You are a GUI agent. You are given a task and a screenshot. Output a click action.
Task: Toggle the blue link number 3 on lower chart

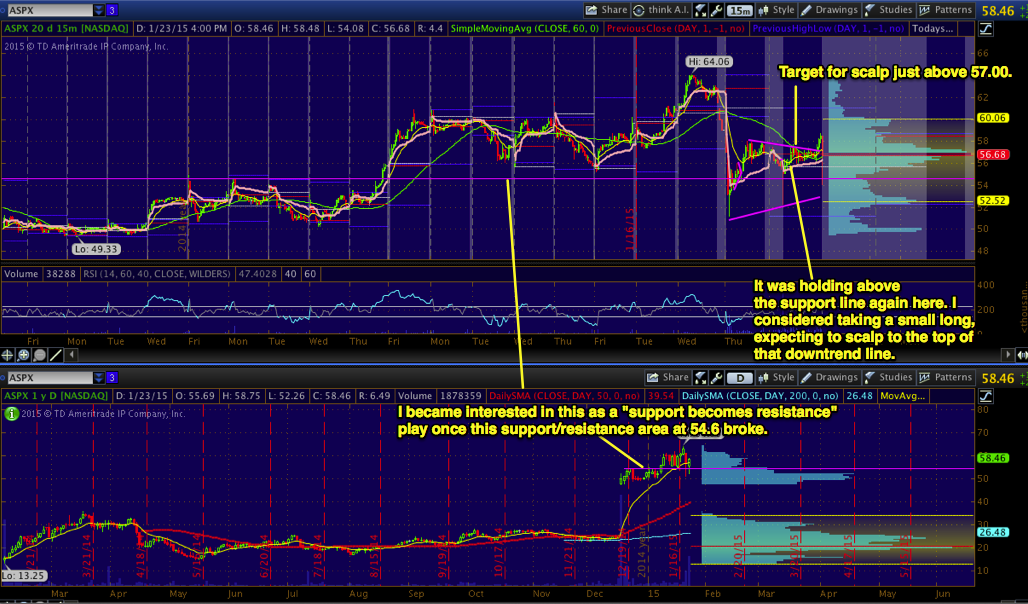pos(114,377)
